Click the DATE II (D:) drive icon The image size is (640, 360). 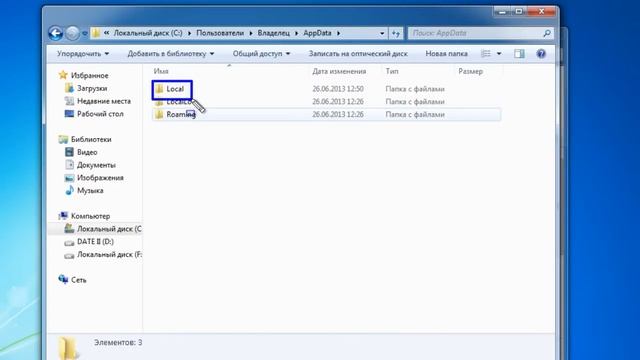(69, 242)
